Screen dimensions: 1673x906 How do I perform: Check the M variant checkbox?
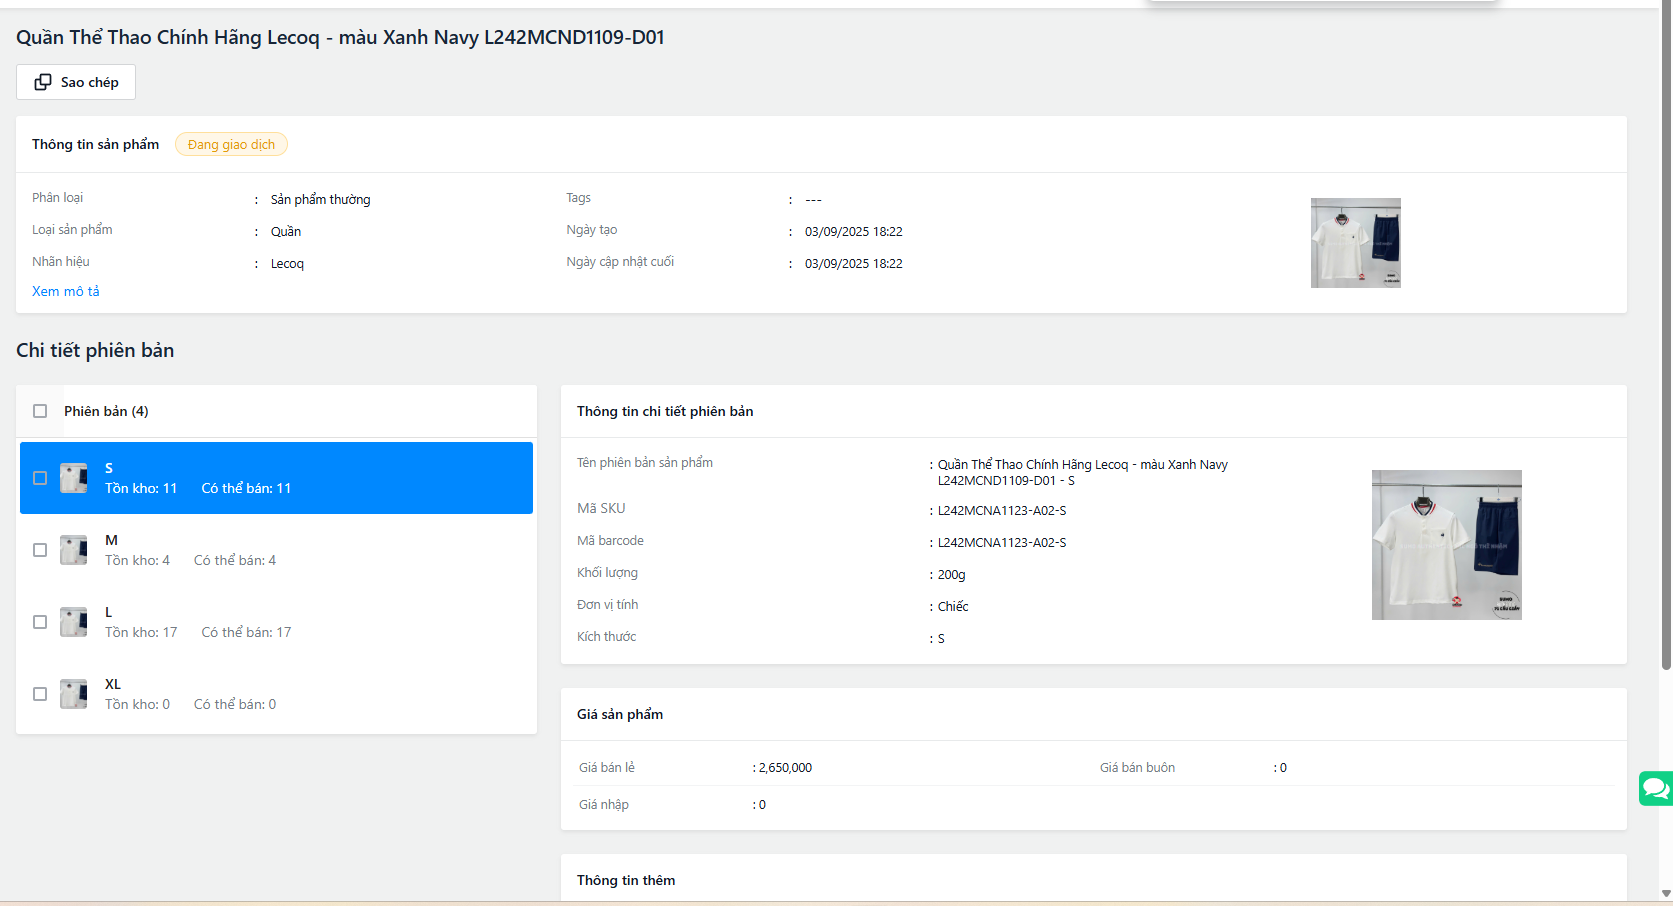pyautogui.click(x=40, y=550)
